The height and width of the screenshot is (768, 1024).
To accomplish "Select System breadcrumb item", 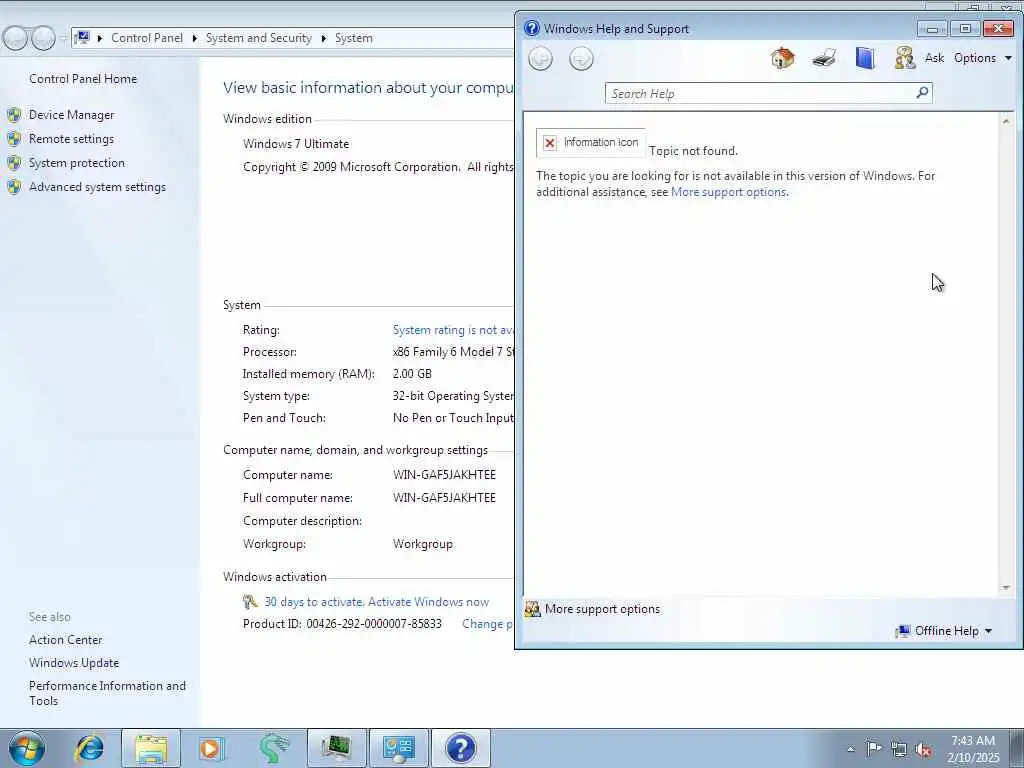I will pyautogui.click(x=354, y=38).
